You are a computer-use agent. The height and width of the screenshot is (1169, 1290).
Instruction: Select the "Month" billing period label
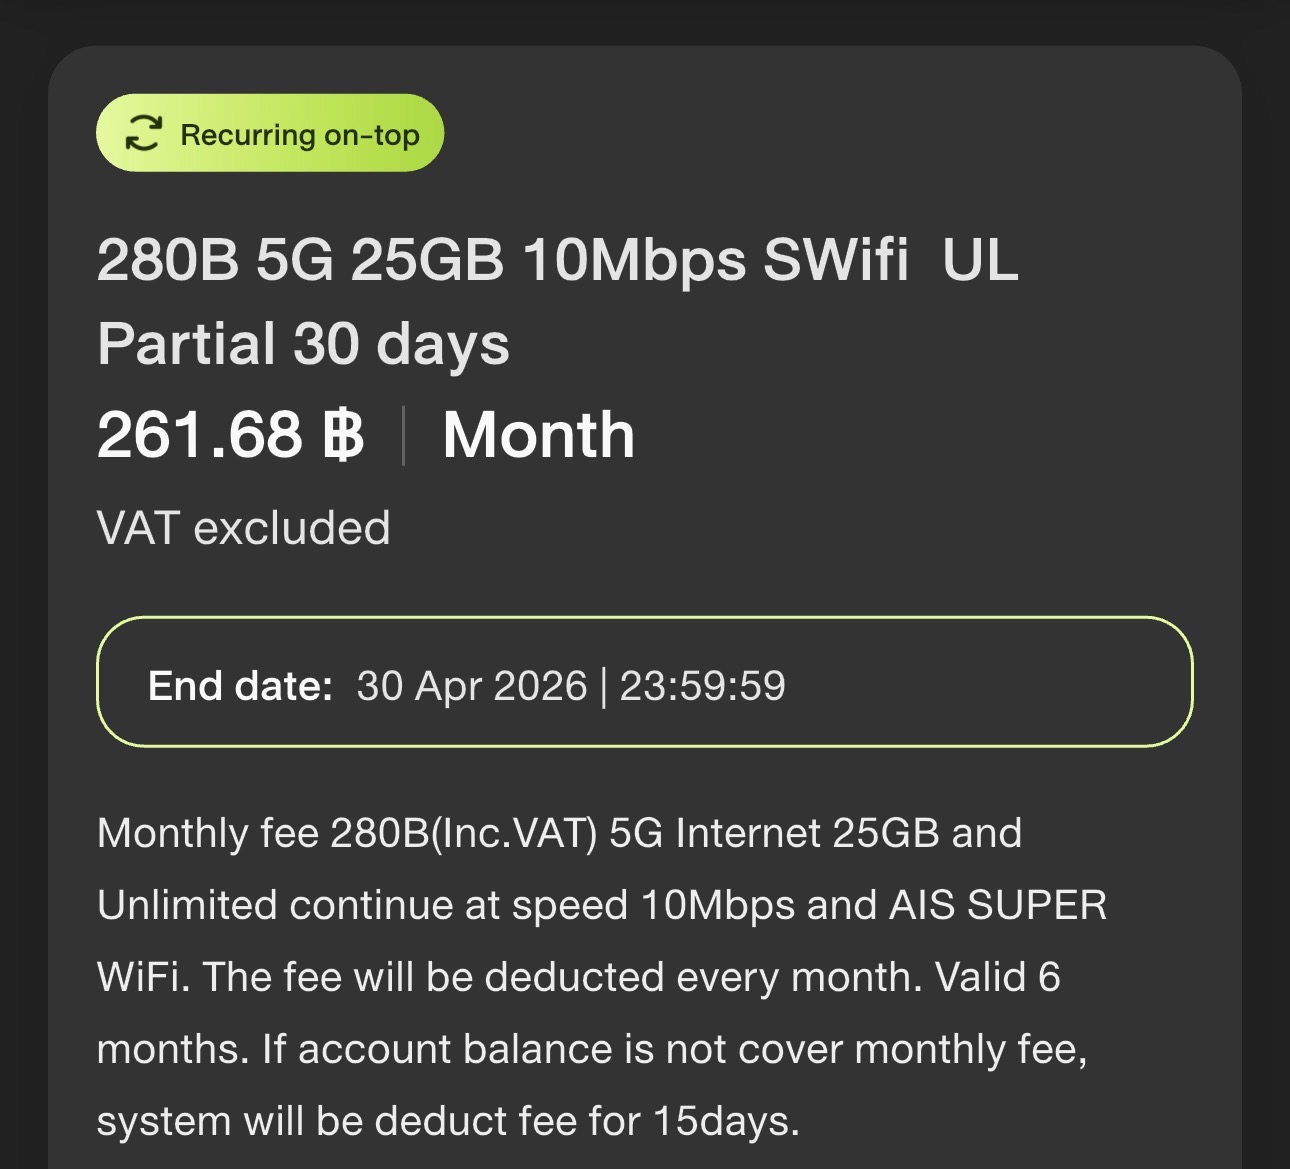click(x=538, y=436)
